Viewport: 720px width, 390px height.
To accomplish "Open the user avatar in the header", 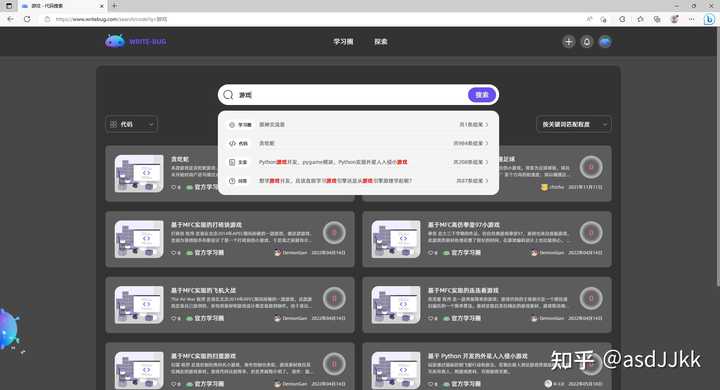I will [x=605, y=42].
